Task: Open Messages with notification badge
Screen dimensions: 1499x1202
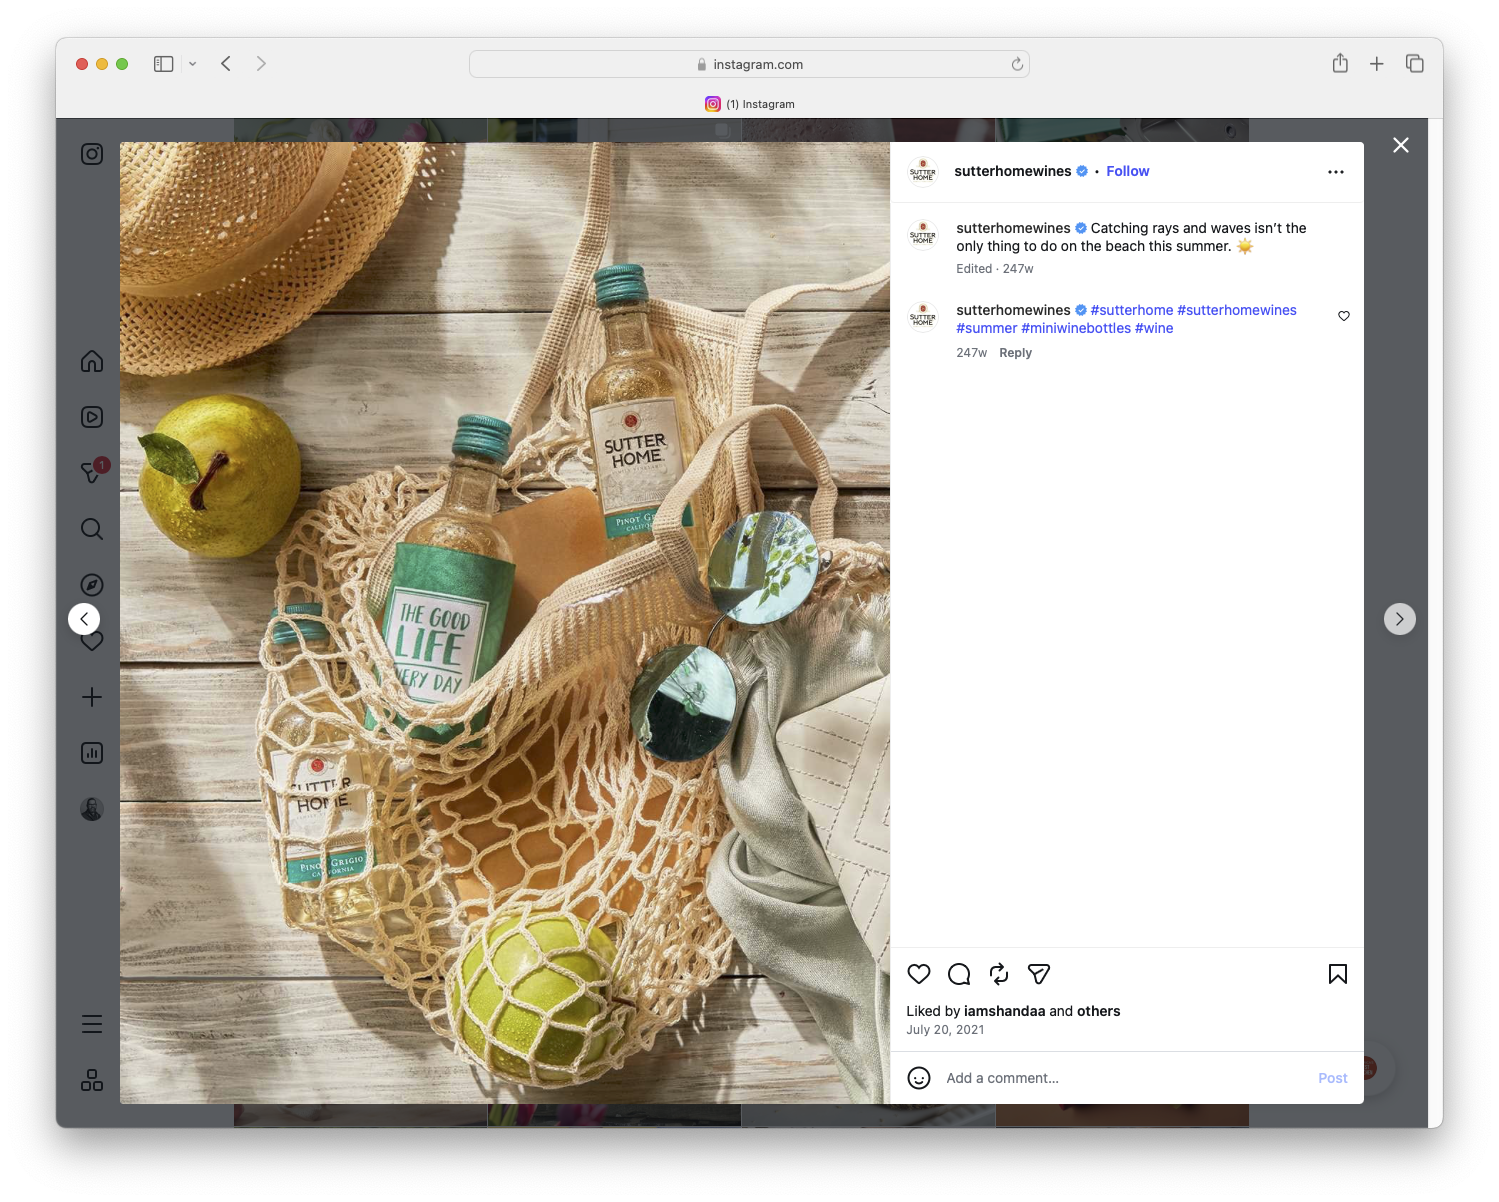Action: click(x=92, y=472)
